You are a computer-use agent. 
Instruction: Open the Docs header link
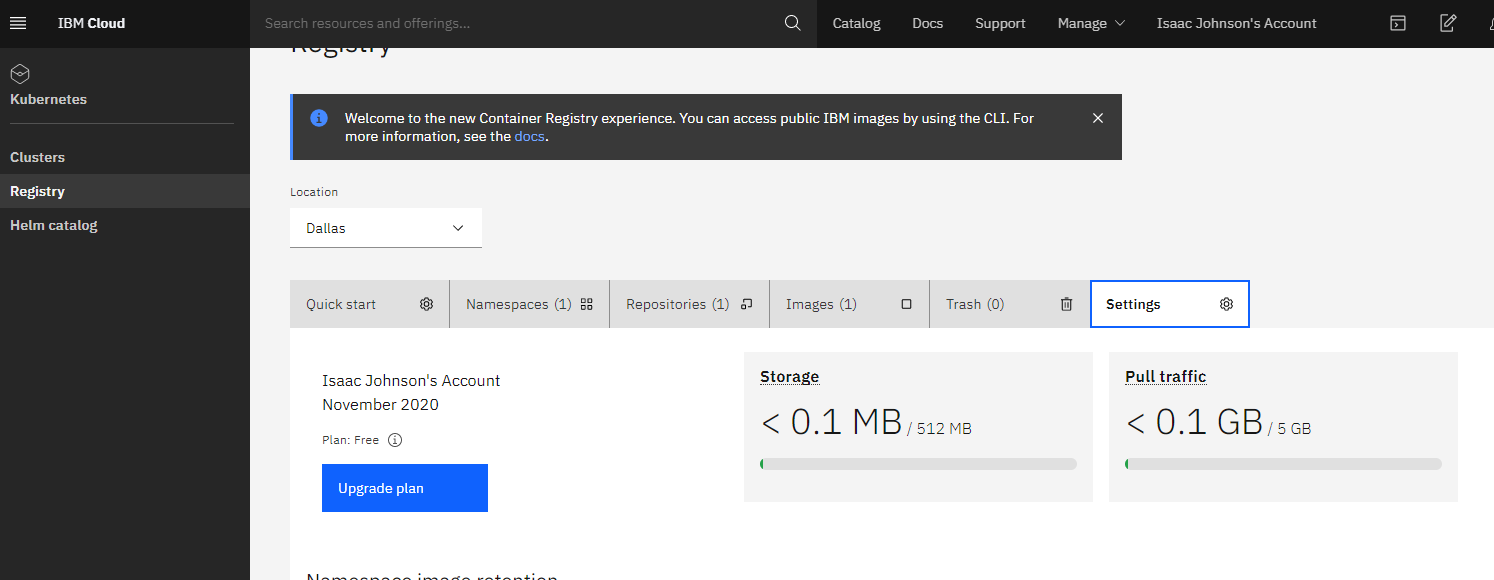pos(928,23)
